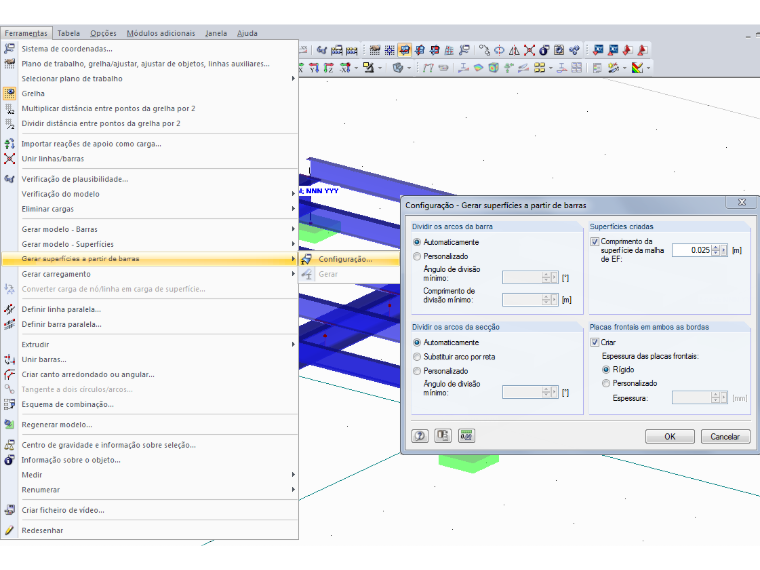This screenshot has width=760, height=570.
Task: Click Definir linha paralela icon
Action: pyautogui.click(x=9, y=309)
